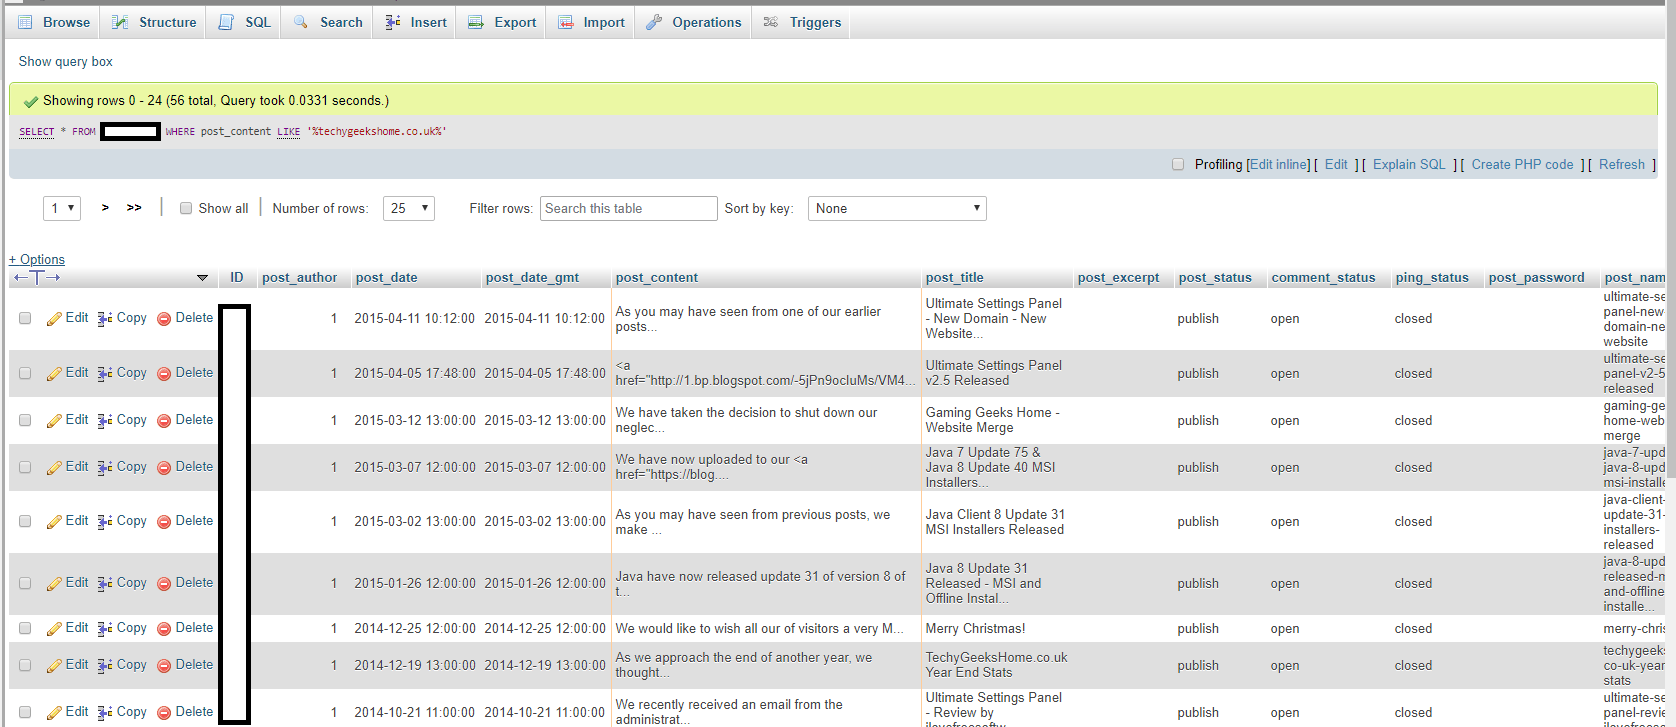Expand the + Options link

[x=37, y=260]
